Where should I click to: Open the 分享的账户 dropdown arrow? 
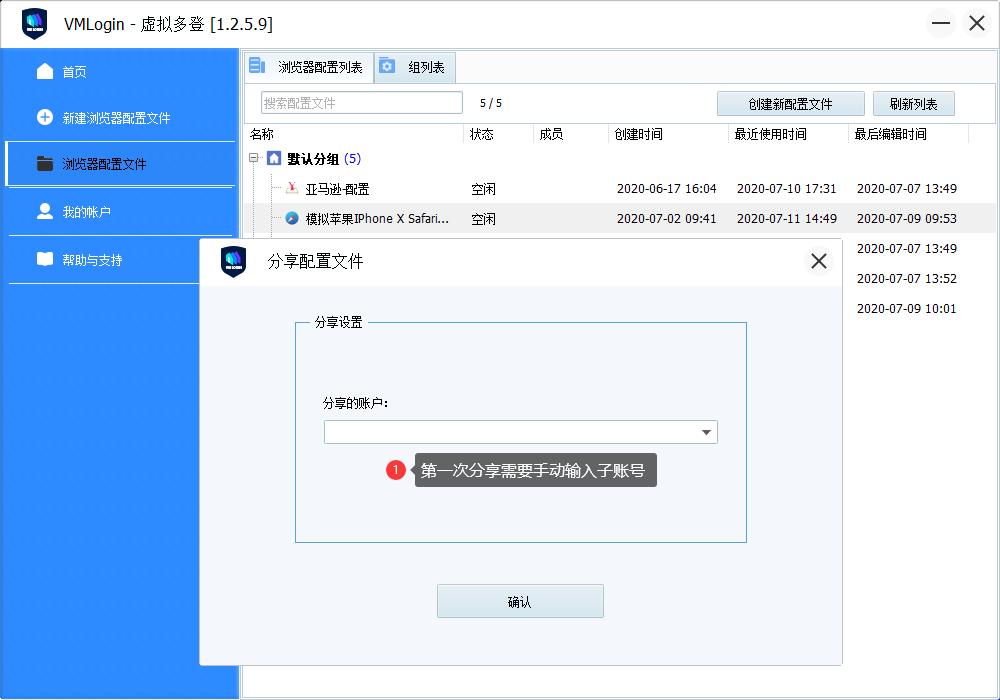(707, 432)
